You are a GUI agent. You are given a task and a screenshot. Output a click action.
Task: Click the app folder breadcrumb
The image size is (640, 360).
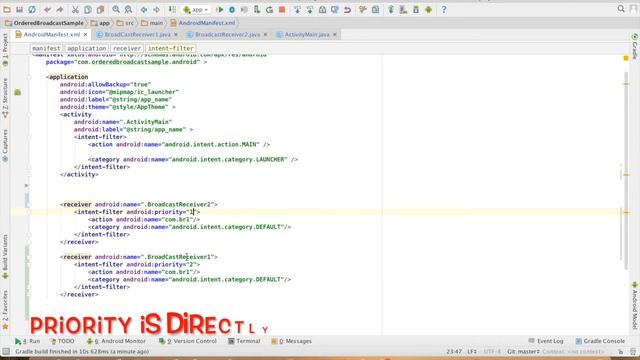pyautogui.click(x=100, y=23)
